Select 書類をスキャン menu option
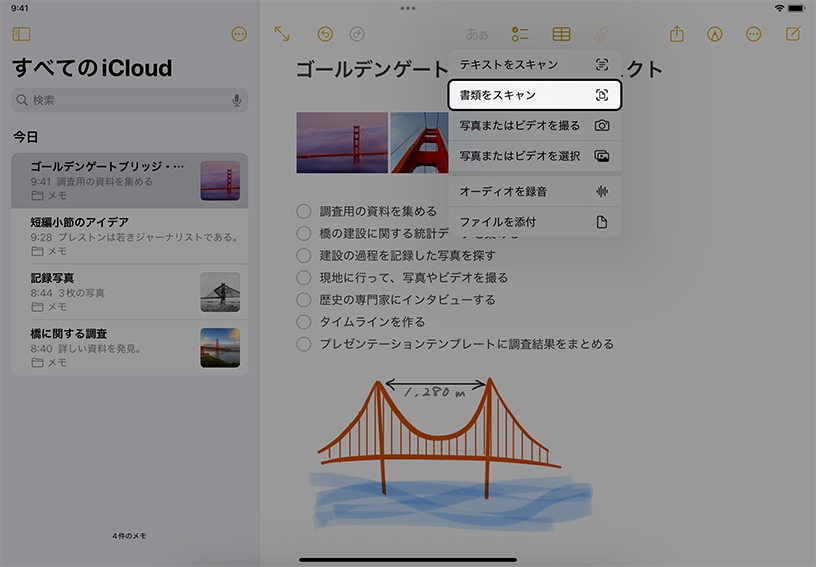This screenshot has width=816, height=567. [534, 95]
